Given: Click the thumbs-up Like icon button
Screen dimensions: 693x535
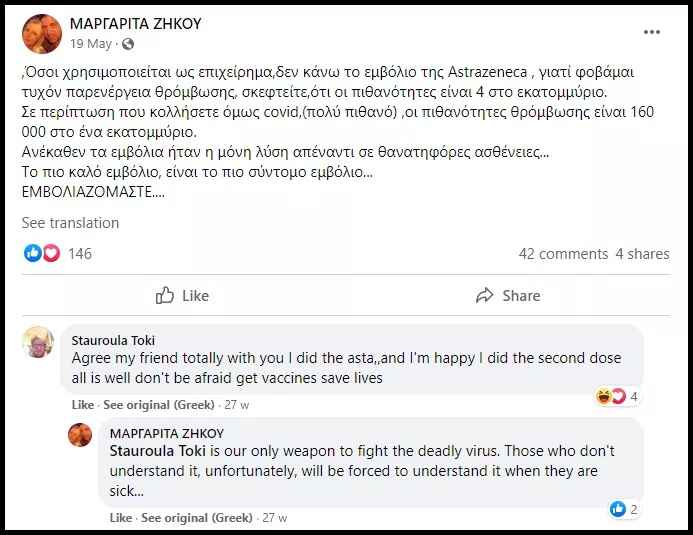Looking at the screenshot, I should point(166,296).
